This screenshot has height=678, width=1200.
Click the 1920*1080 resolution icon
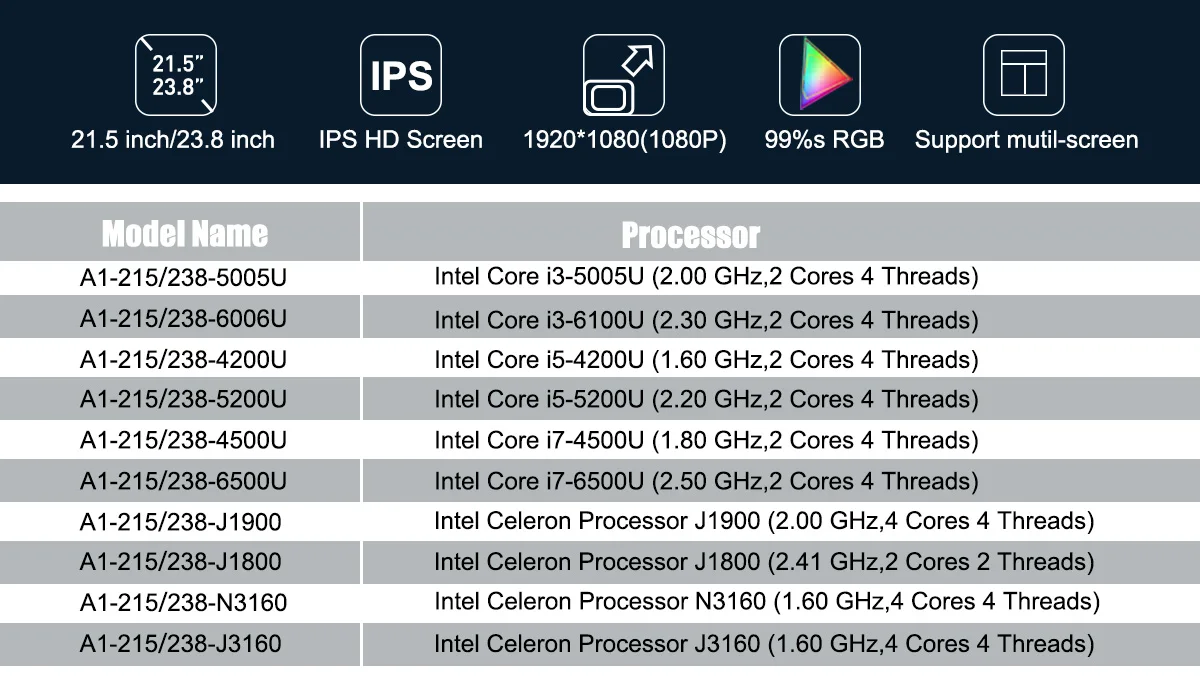point(624,75)
